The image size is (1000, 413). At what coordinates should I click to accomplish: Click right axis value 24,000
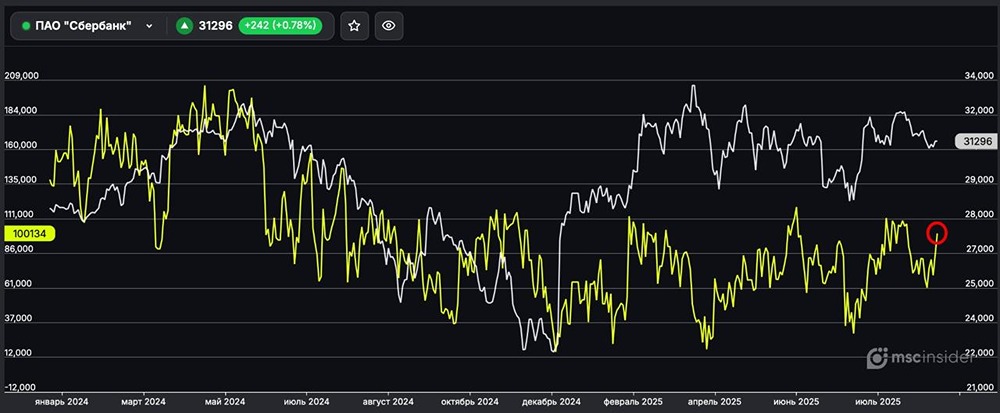pyautogui.click(x=978, y=318)
